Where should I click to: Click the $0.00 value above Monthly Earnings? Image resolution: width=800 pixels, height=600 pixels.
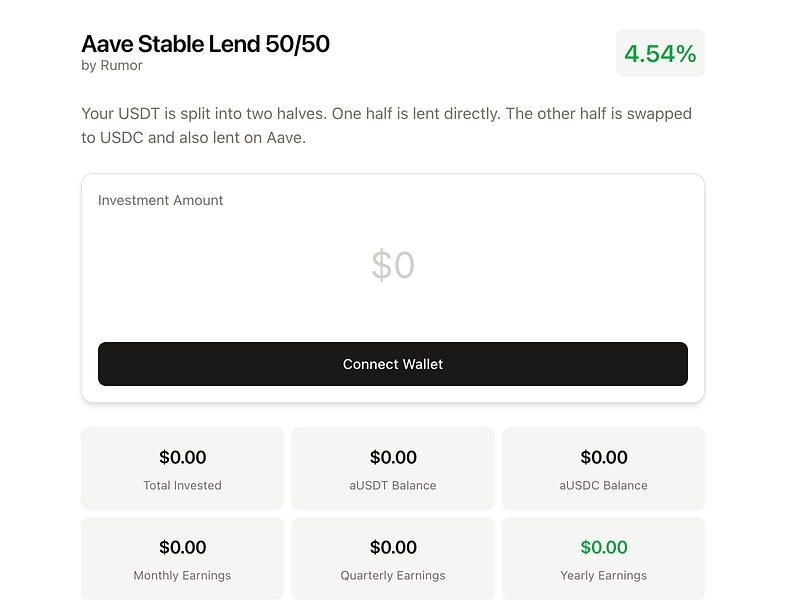click(182, 548)
